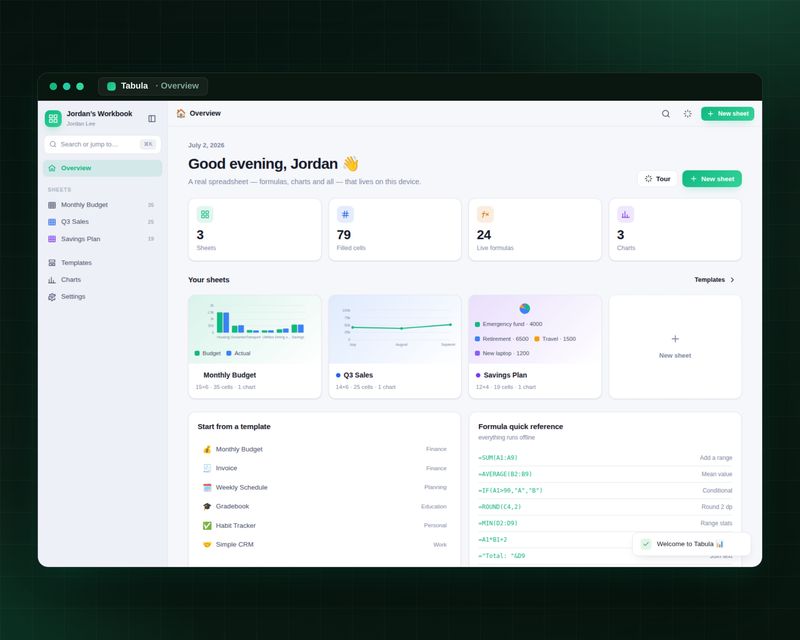Click the Travel 1500 legend entry
800x640 pixels.
point(555,339)
